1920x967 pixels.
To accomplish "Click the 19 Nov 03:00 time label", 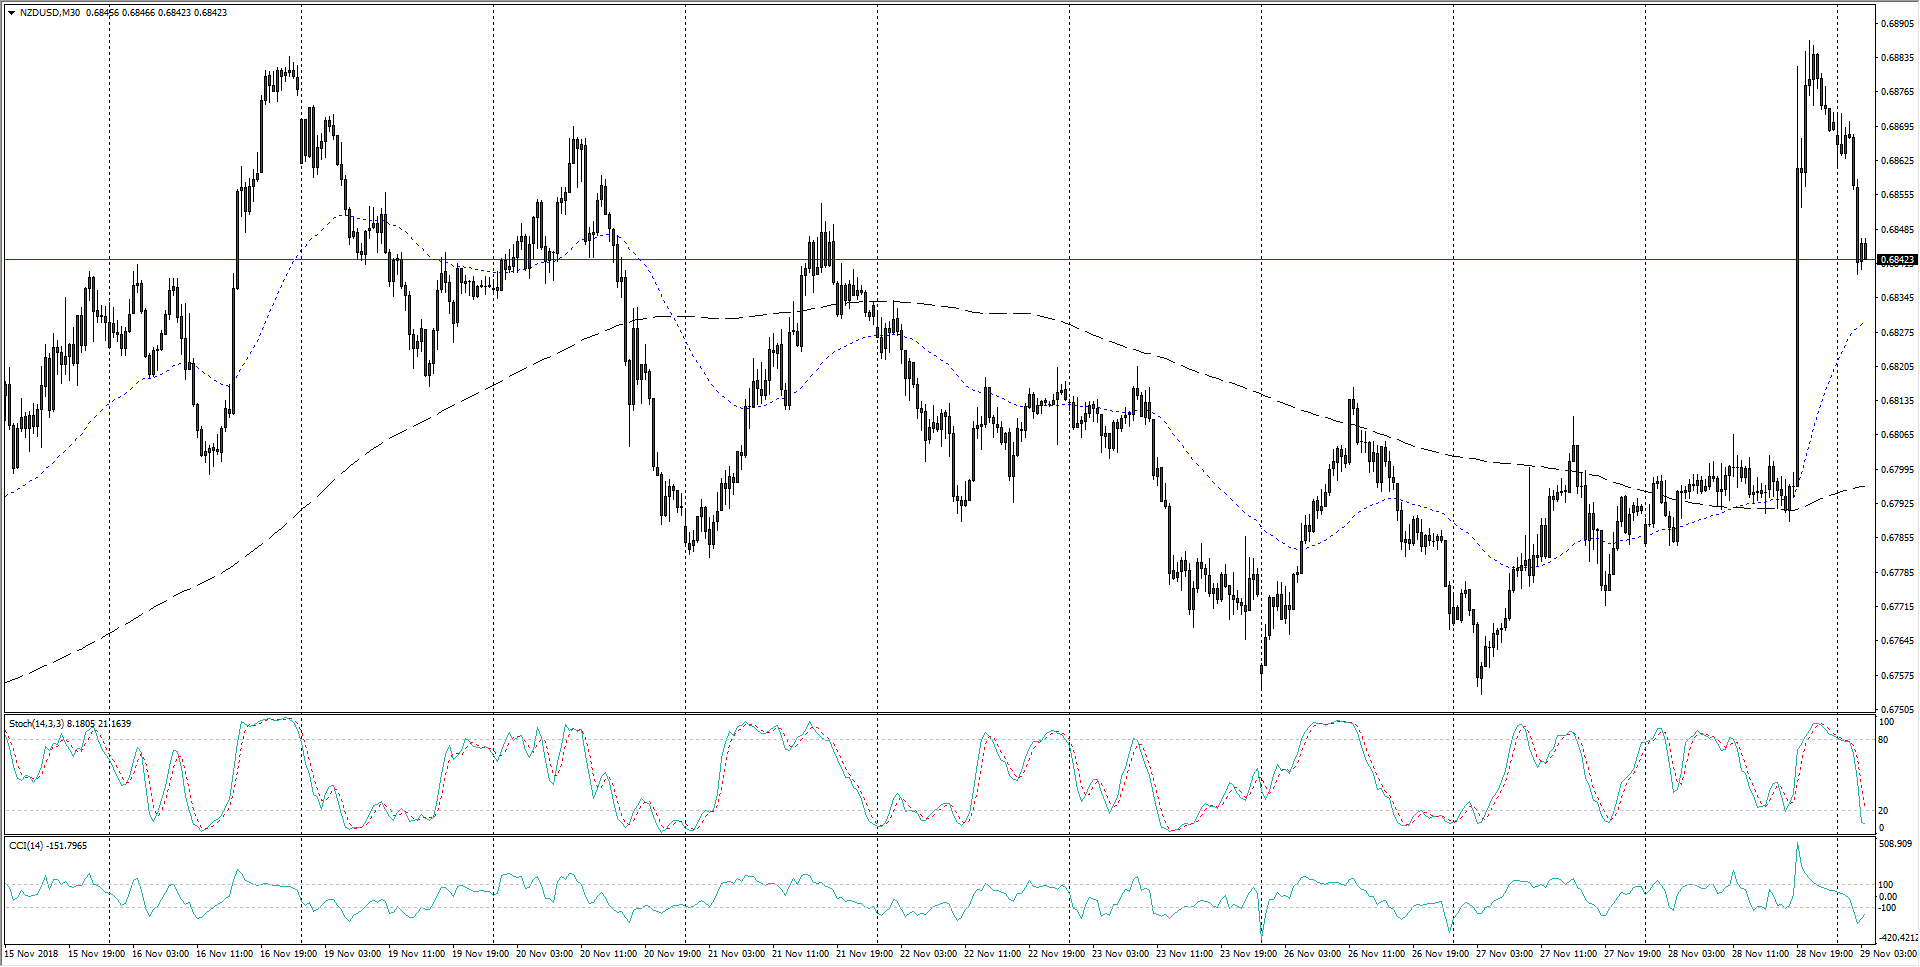I will pos(354,953).
